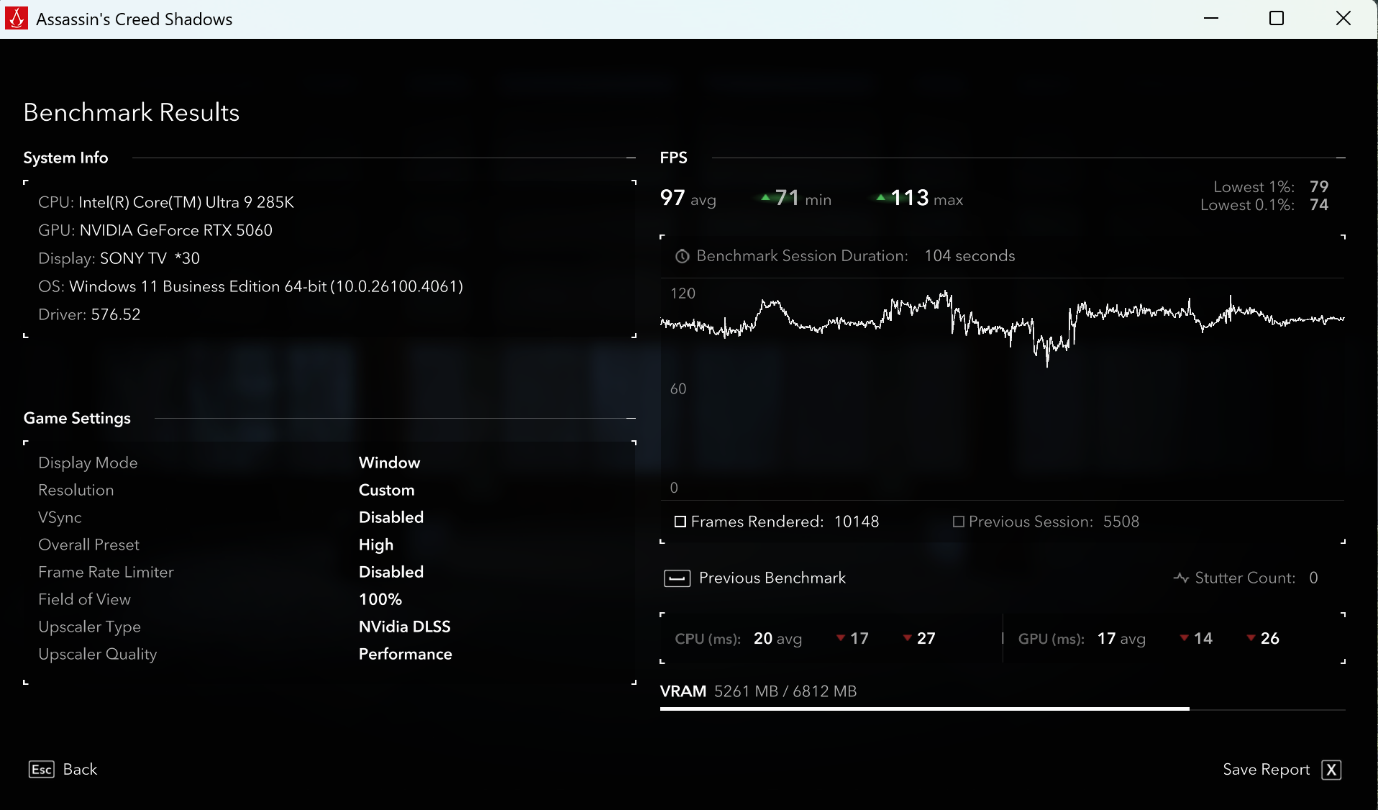The width and height of the screenshot is (1378, 810).
Task: Click the Previous Session count 5508
Action: tap(1121, 522)
